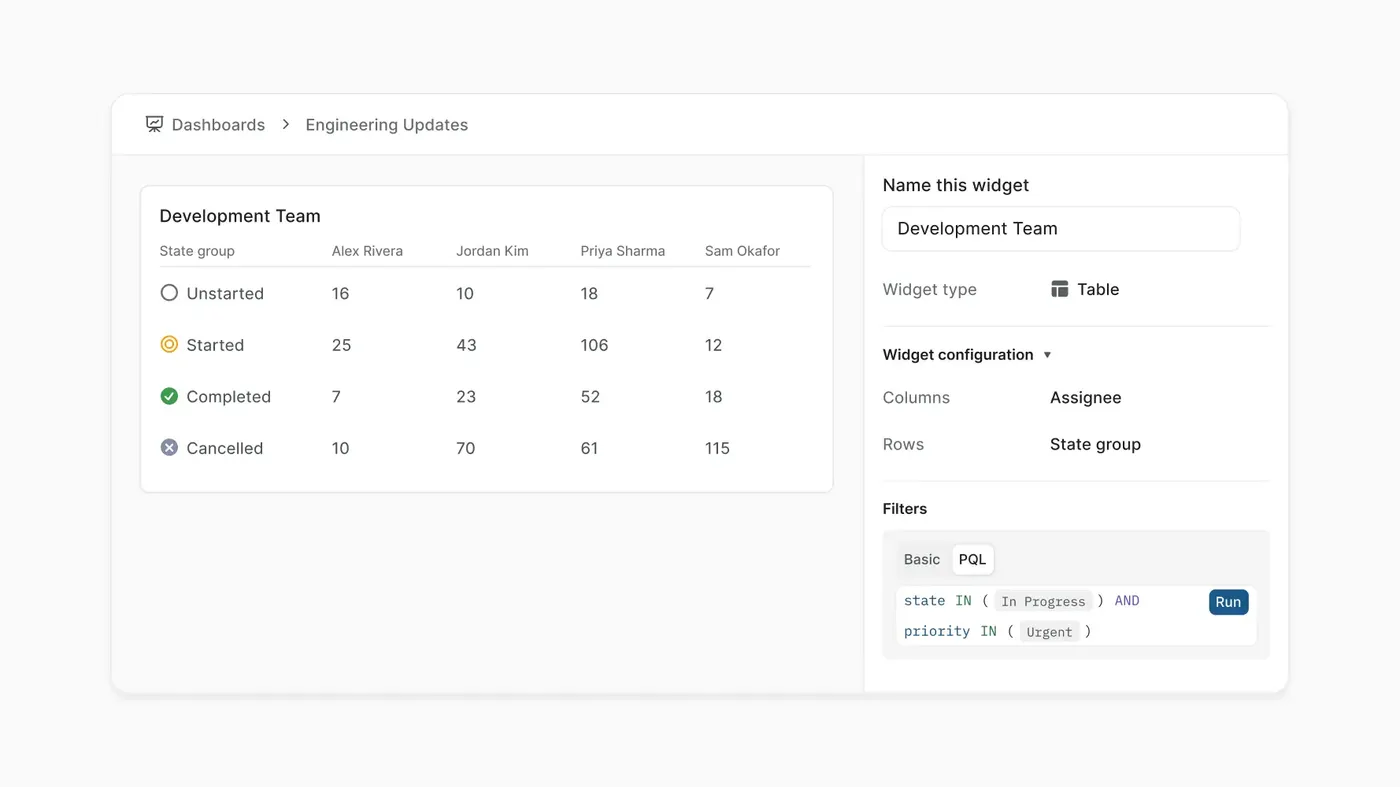The width and height of the screenshot is (1400, 787).
Task: Select the Sam Okafor column header
Action: (742, 251)
